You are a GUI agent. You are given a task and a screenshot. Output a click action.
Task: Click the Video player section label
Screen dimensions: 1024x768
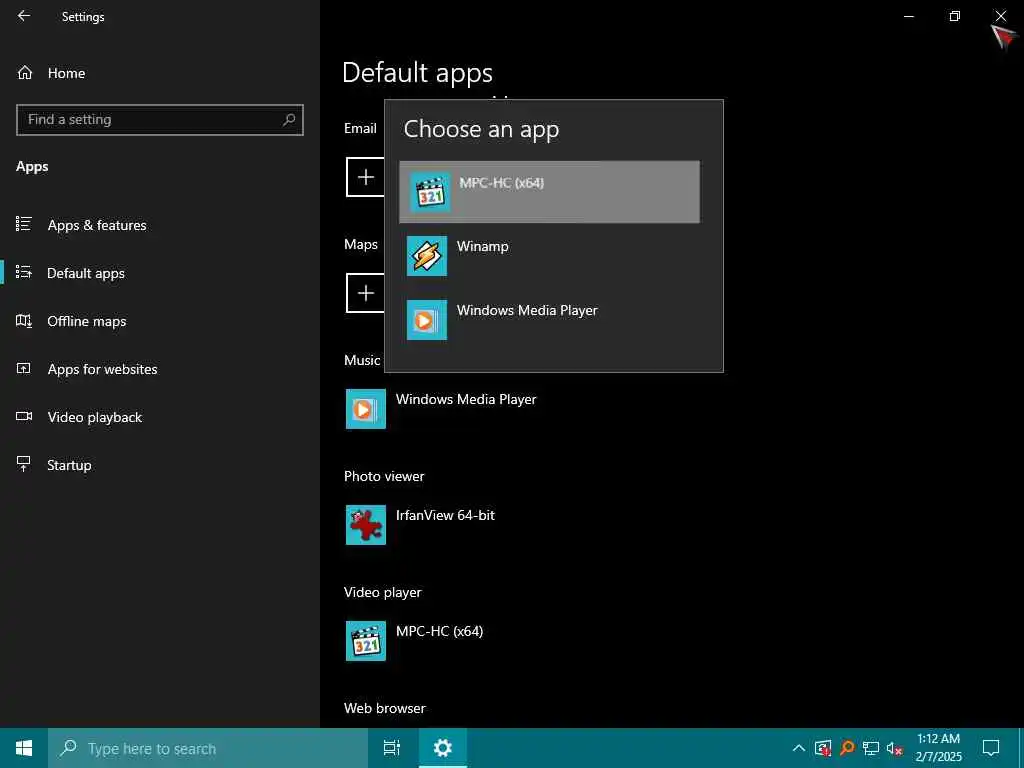coord(383,592)
